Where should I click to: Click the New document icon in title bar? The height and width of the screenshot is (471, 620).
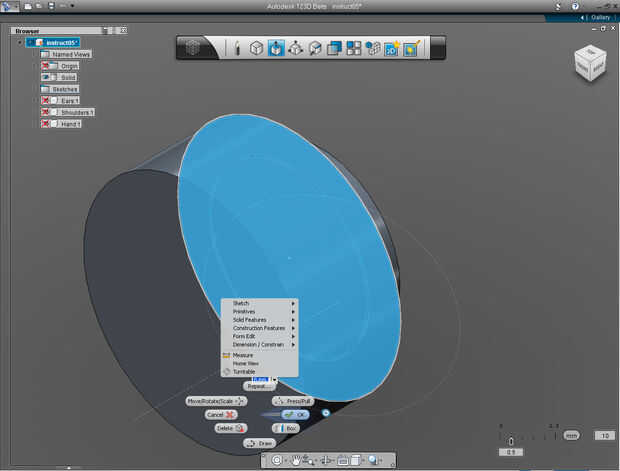coord(28,6)
